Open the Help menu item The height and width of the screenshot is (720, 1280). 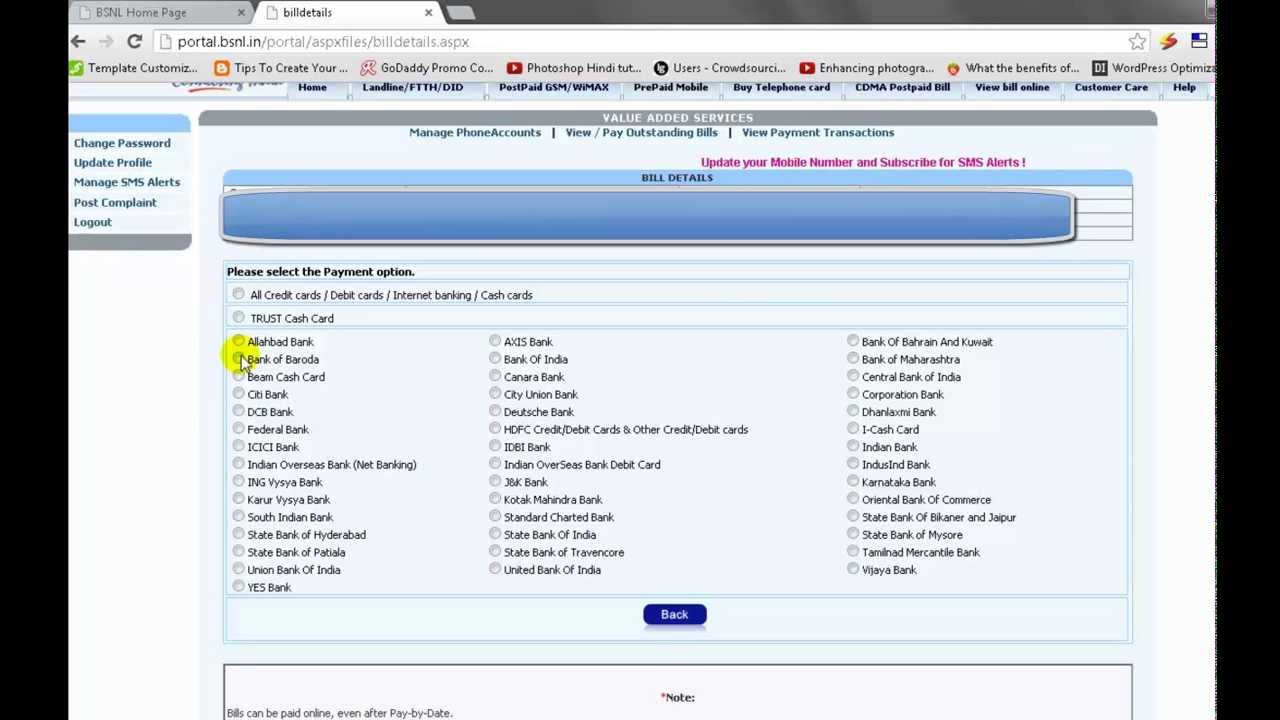1184,87
